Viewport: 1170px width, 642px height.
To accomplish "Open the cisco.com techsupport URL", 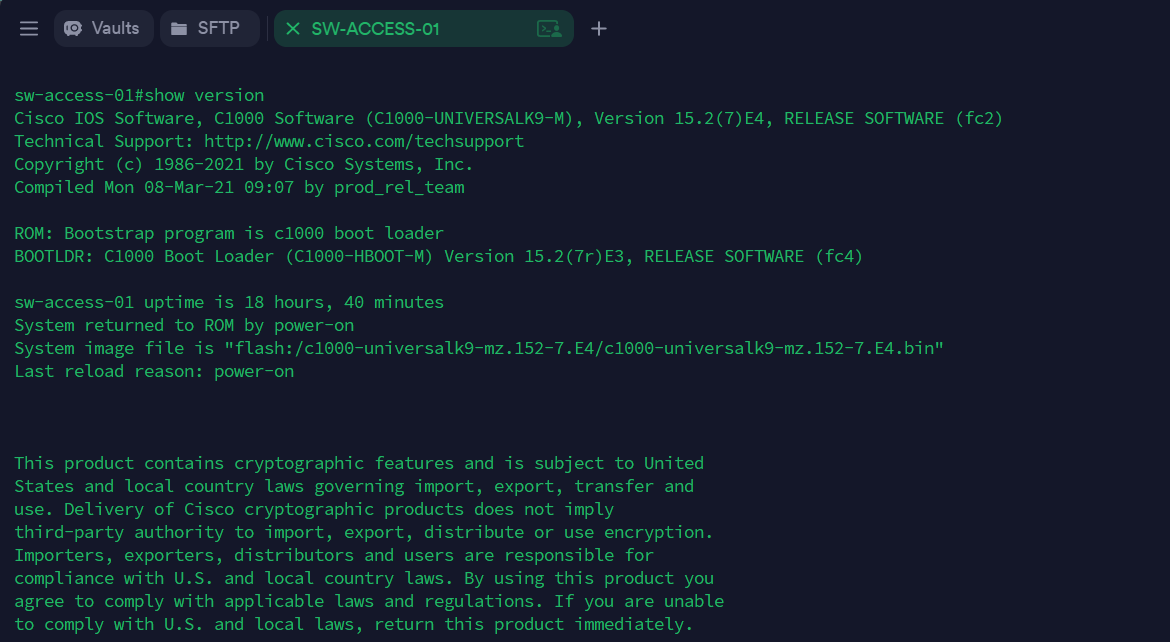I will (364, 141).
